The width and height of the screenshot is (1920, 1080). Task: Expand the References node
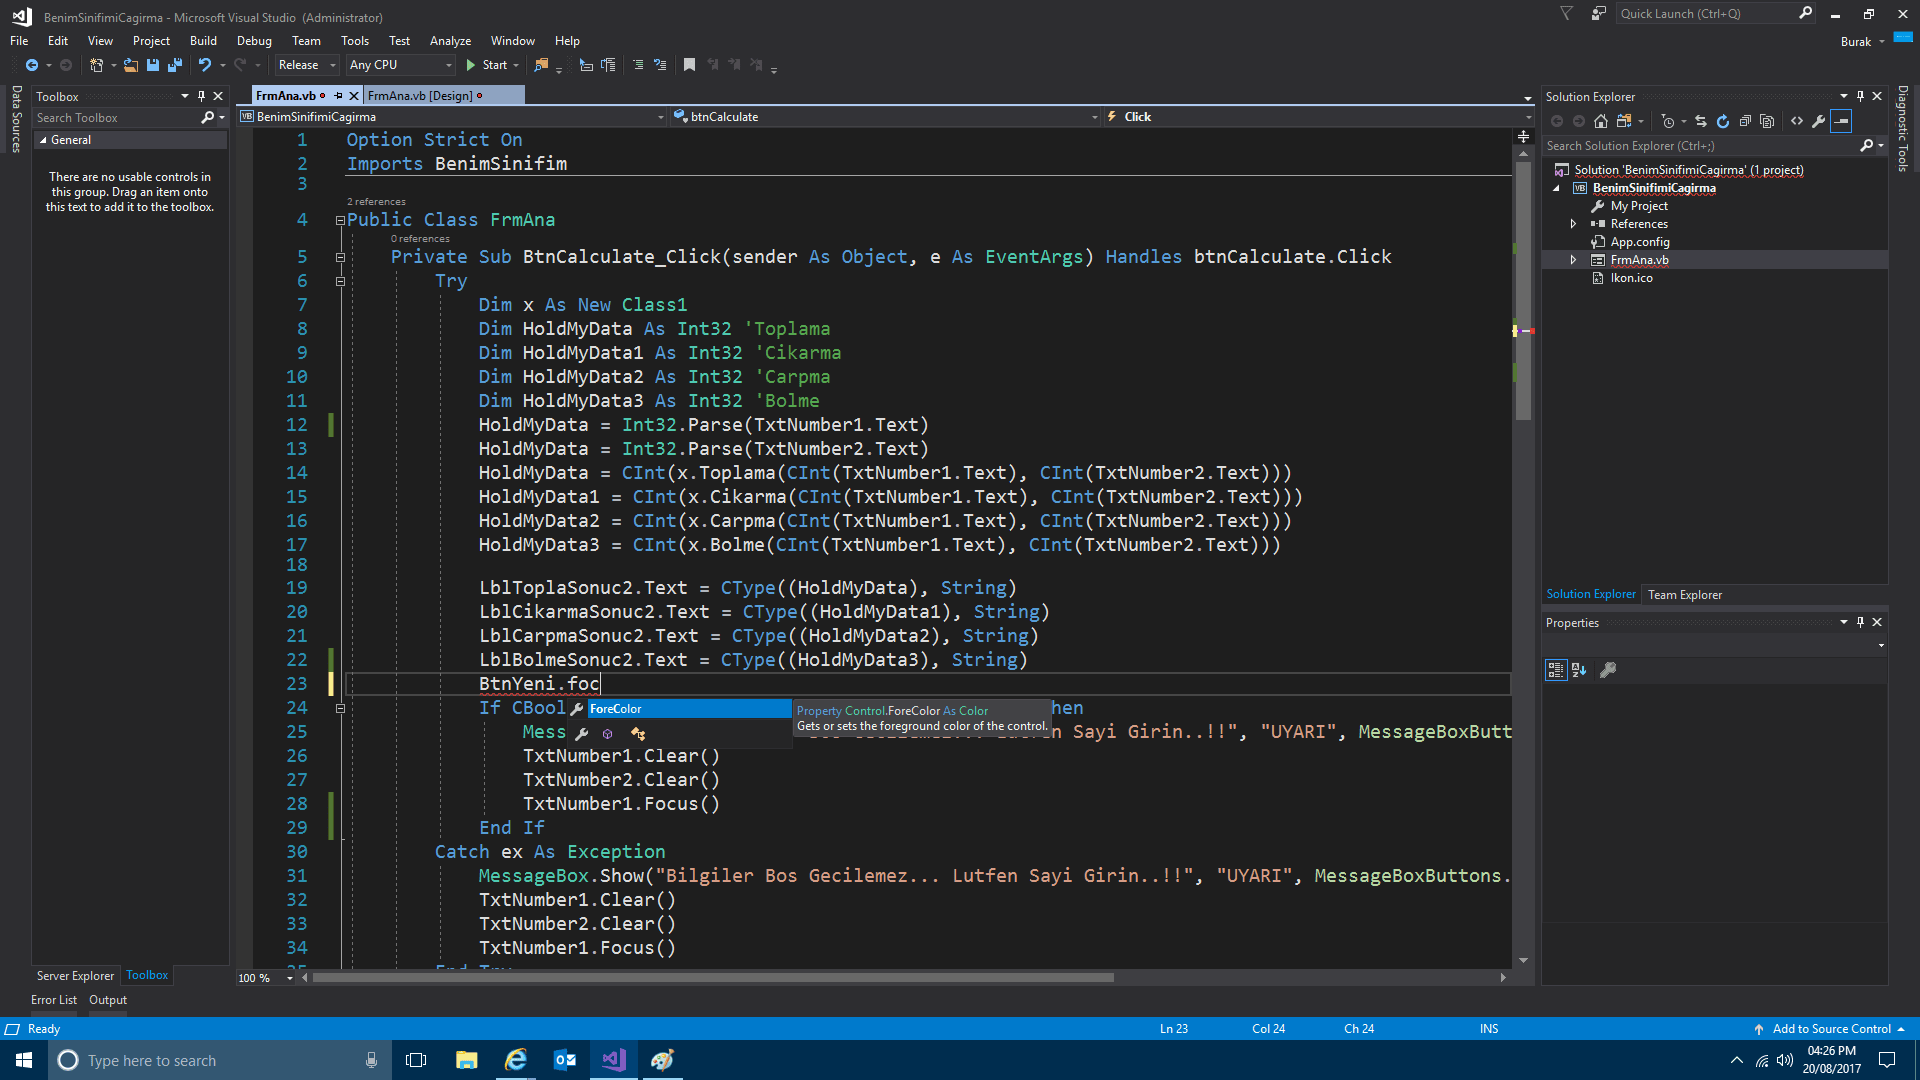pyautogui.click(x=1573, y=223)
